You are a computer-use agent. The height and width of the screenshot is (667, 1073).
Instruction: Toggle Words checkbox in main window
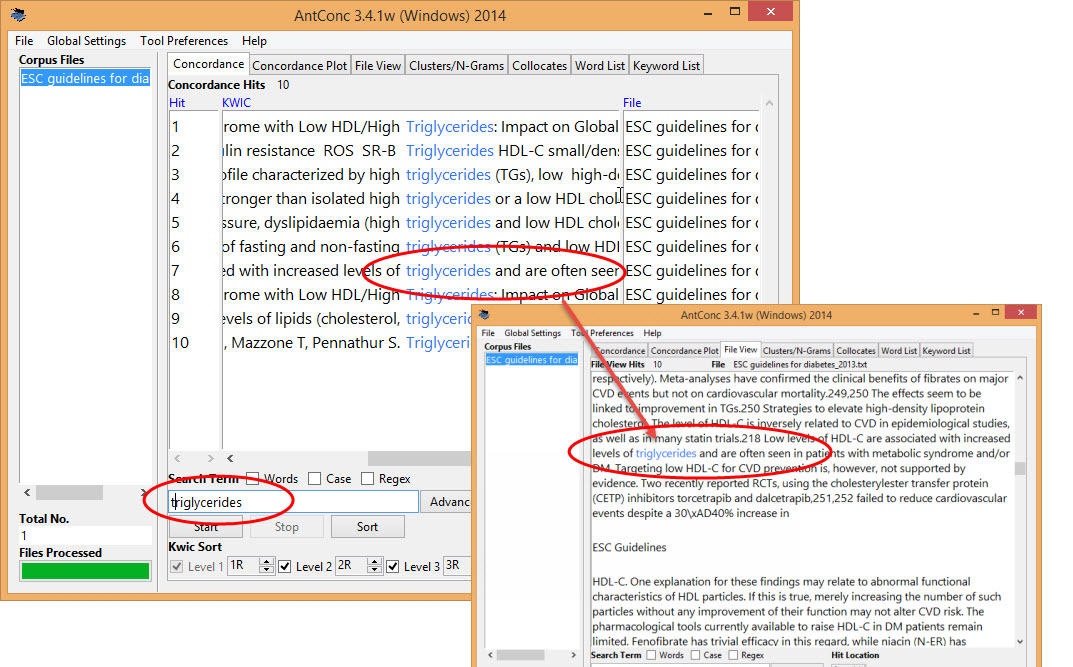click(x=253, y=479)
